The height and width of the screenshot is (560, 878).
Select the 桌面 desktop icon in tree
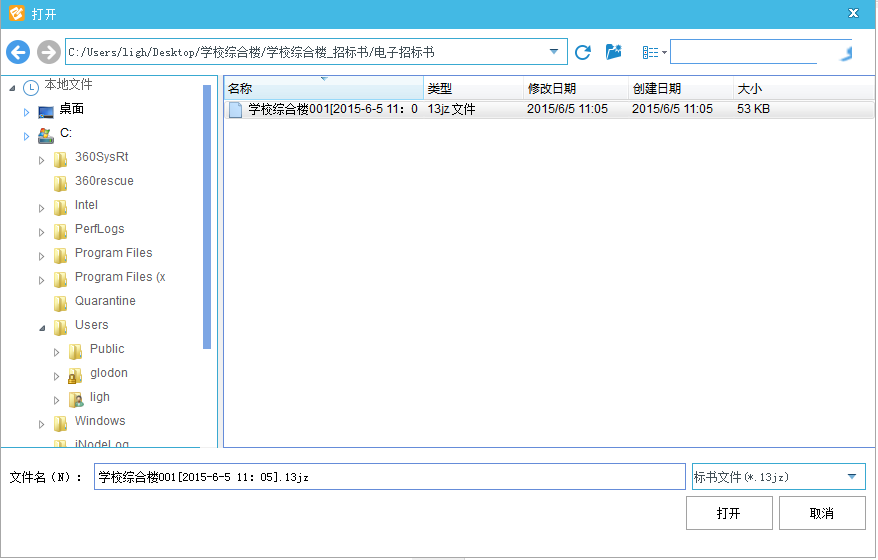[x=46, y=110]
